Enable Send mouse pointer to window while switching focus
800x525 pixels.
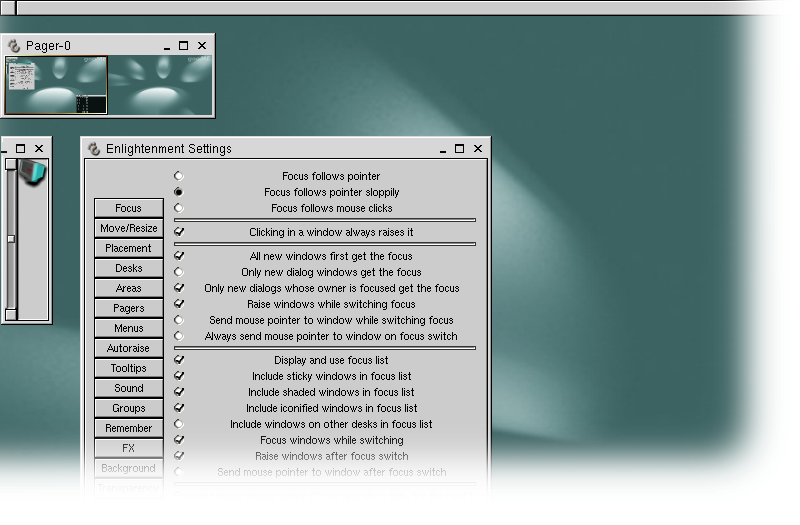179,320
